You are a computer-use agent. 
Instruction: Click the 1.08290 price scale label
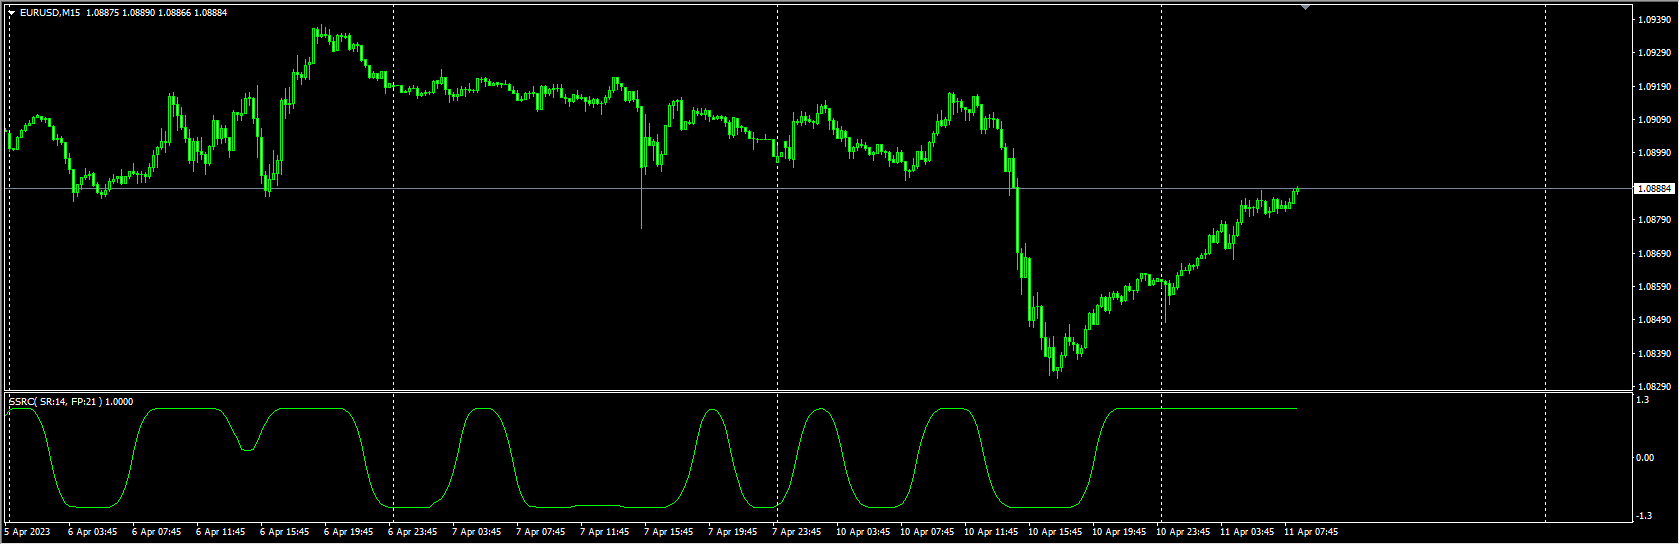[1656, 386]
